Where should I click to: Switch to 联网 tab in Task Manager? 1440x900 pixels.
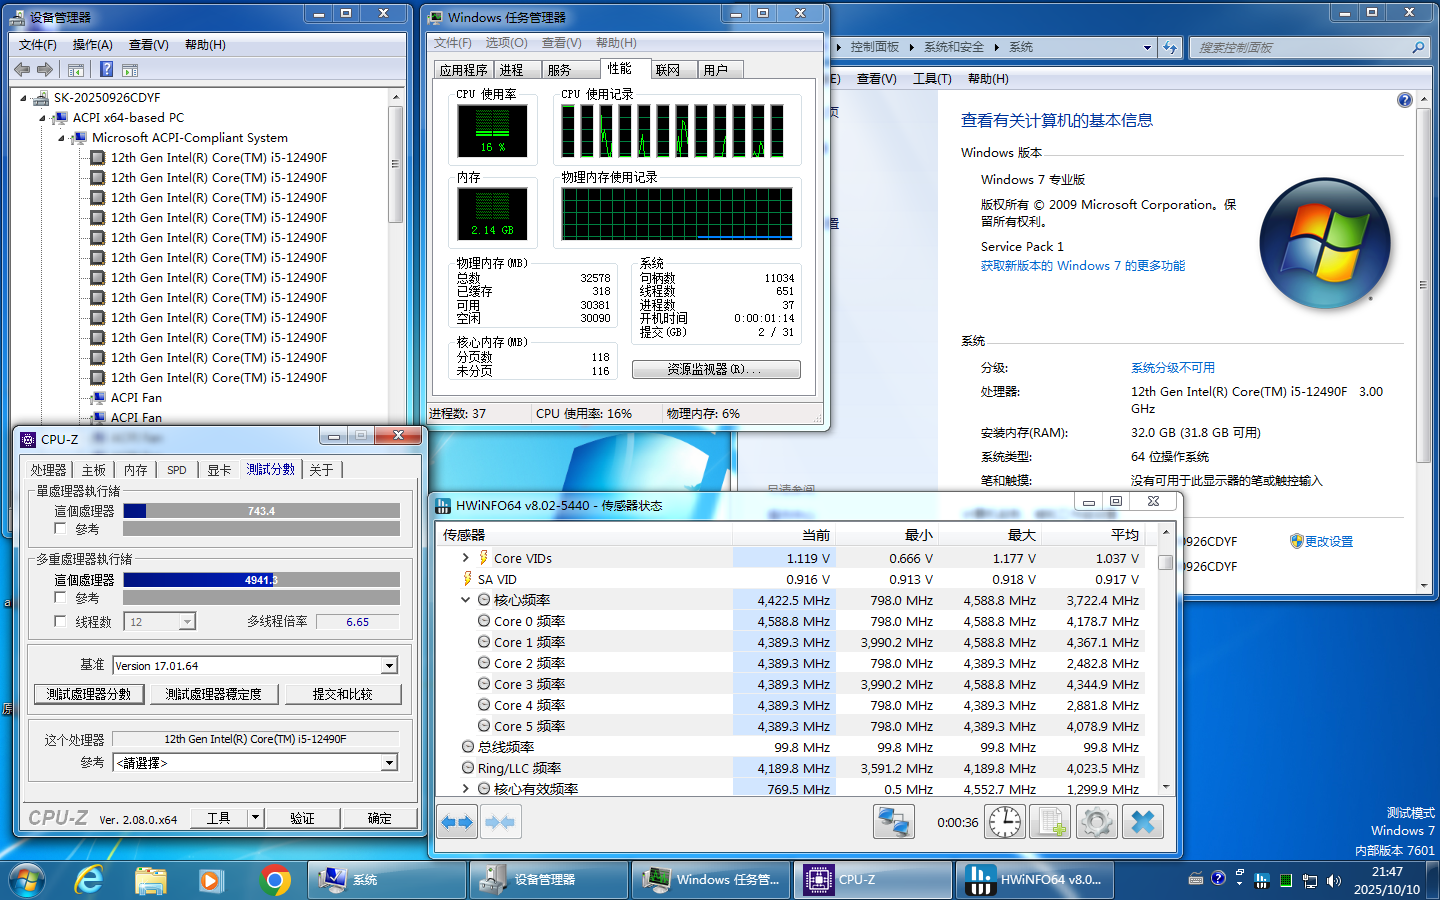pyautogui.click(x=668, y=70)
